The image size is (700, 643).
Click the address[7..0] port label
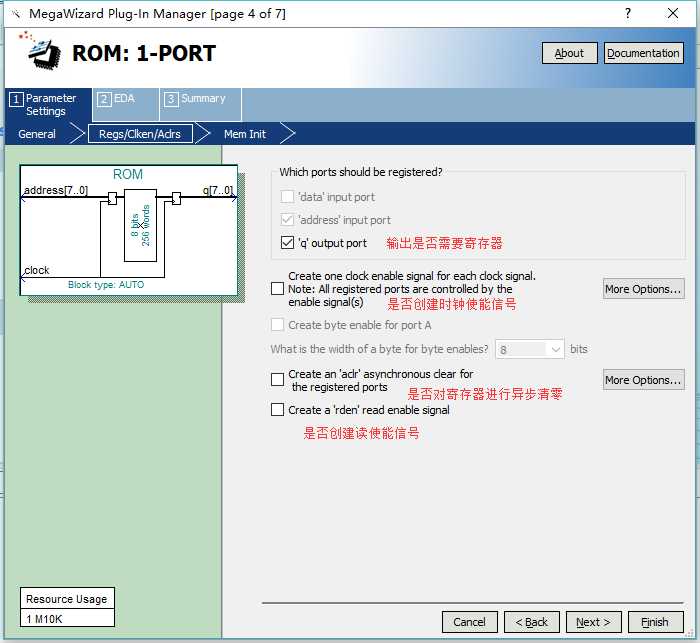[56, 190]
